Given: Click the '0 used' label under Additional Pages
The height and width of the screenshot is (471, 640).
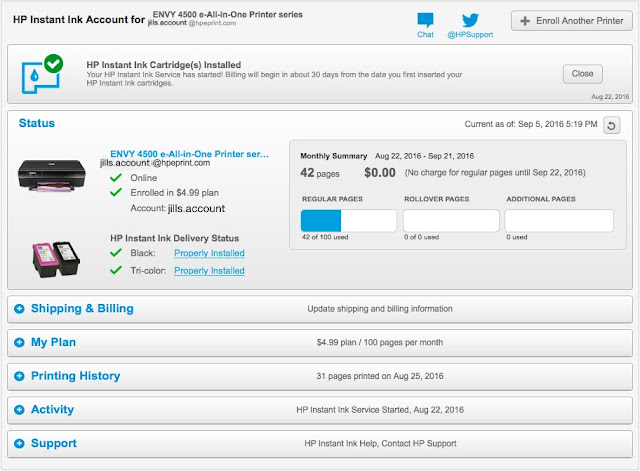Looking at the screenshot, I should coord(517,237).
